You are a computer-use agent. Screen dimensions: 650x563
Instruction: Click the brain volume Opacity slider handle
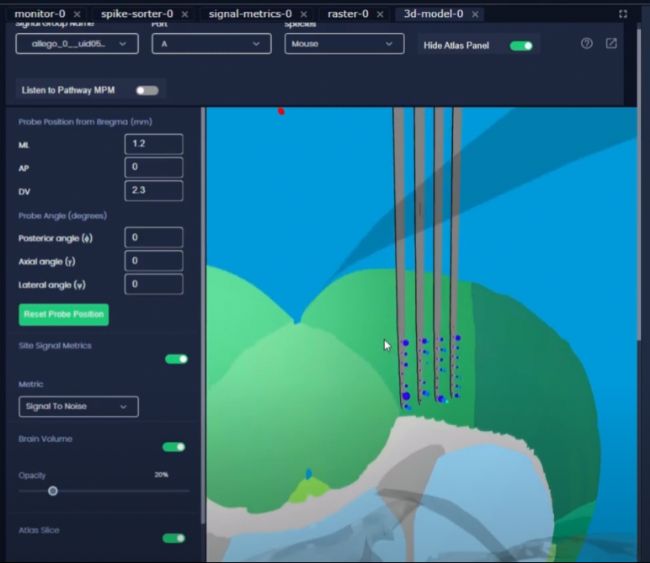[53, 491]
